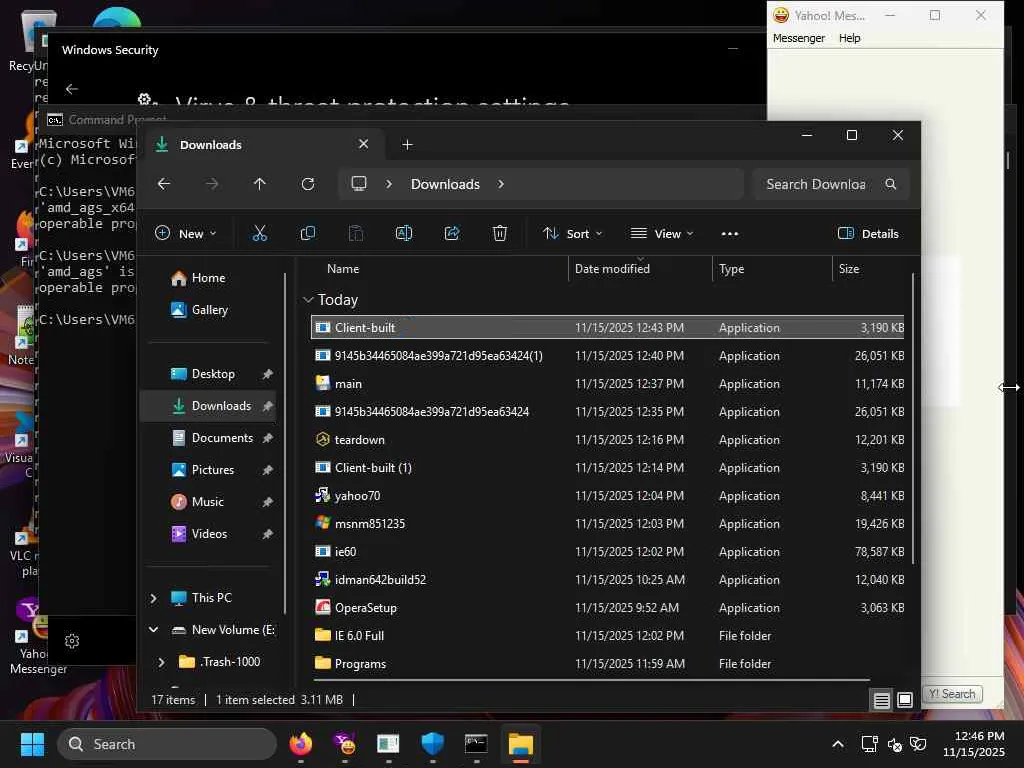The width and height of the screenshot is (1024, 768).
Task: Click the taskbar Search box
Action: click(167, 744)
